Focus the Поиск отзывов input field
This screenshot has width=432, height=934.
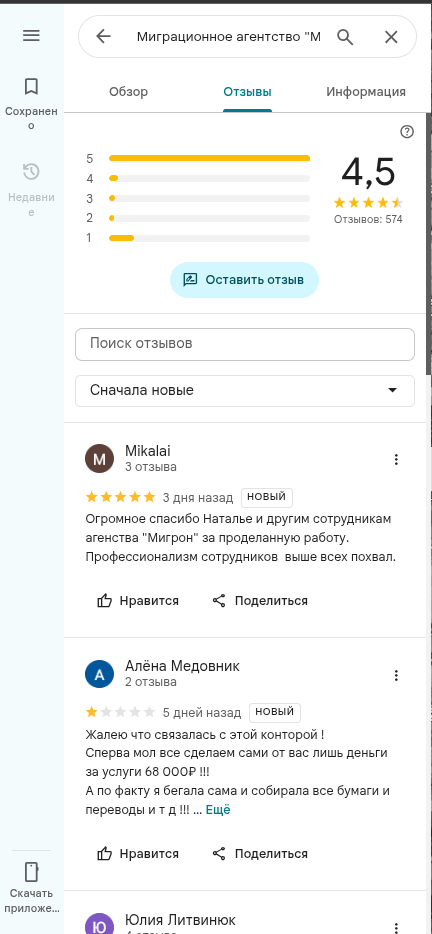pos(245,344)
